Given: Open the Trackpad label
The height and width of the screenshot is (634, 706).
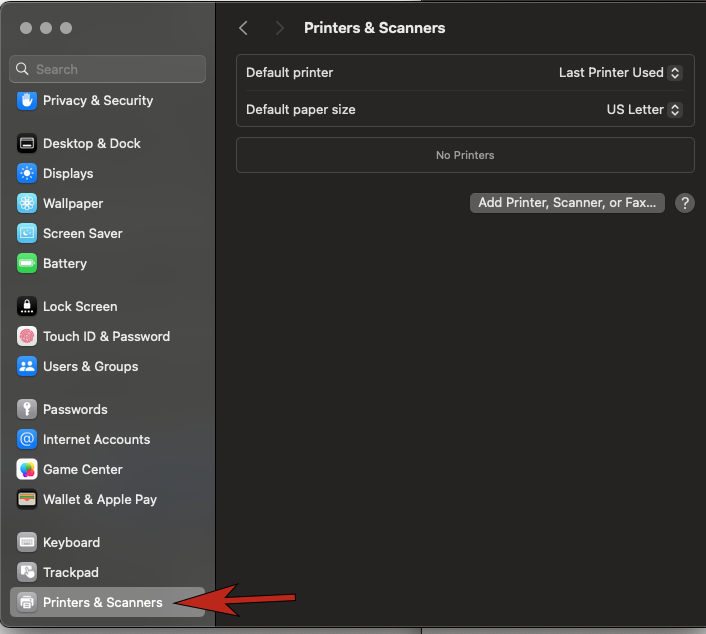Looking at the screenshot, I should pos(71,572).
